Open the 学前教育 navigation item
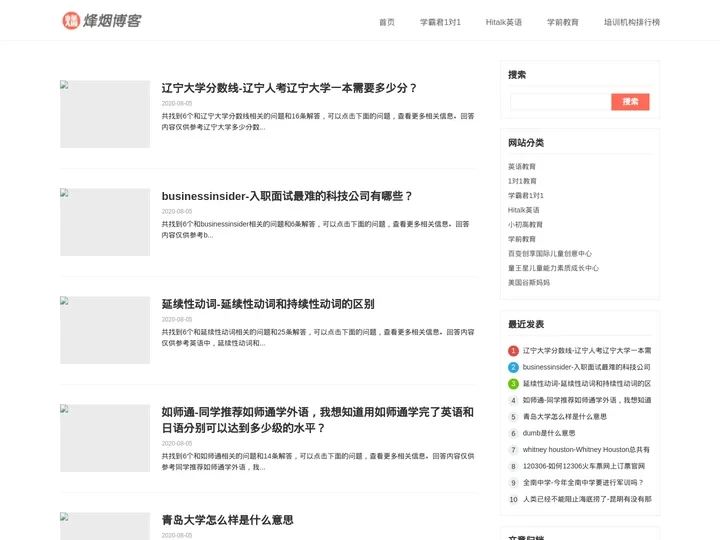Viewport: 720px width, 540px height. click(562, 22)
